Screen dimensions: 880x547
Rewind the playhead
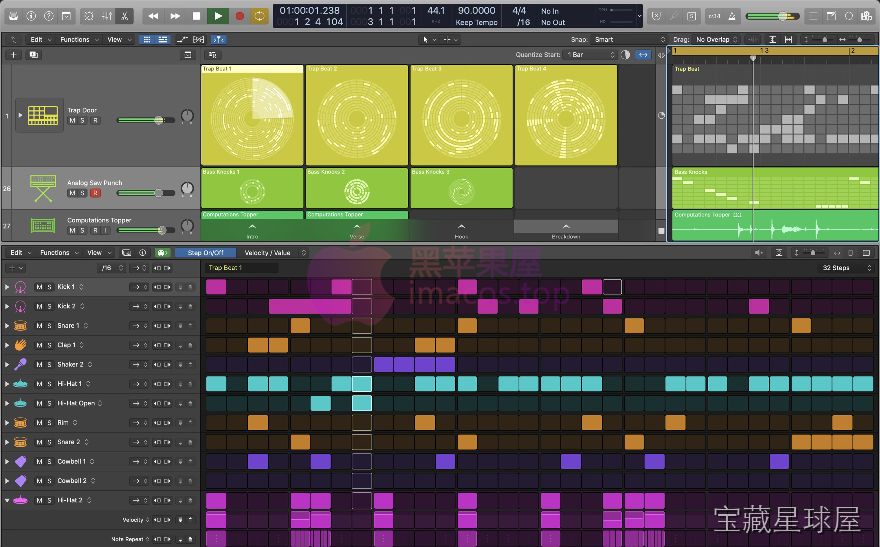coord(153,16)
